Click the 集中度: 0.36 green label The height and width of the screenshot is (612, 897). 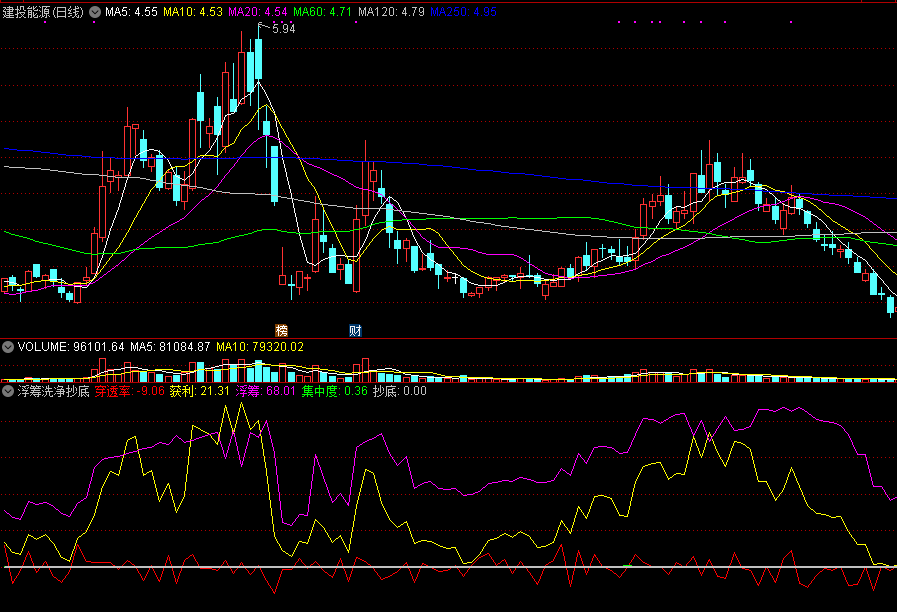click(335, 391)
